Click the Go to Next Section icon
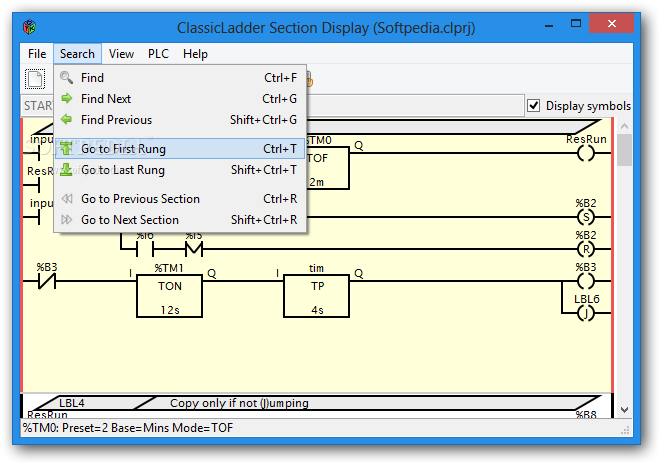The image size is (661, 465). point(67,220)
